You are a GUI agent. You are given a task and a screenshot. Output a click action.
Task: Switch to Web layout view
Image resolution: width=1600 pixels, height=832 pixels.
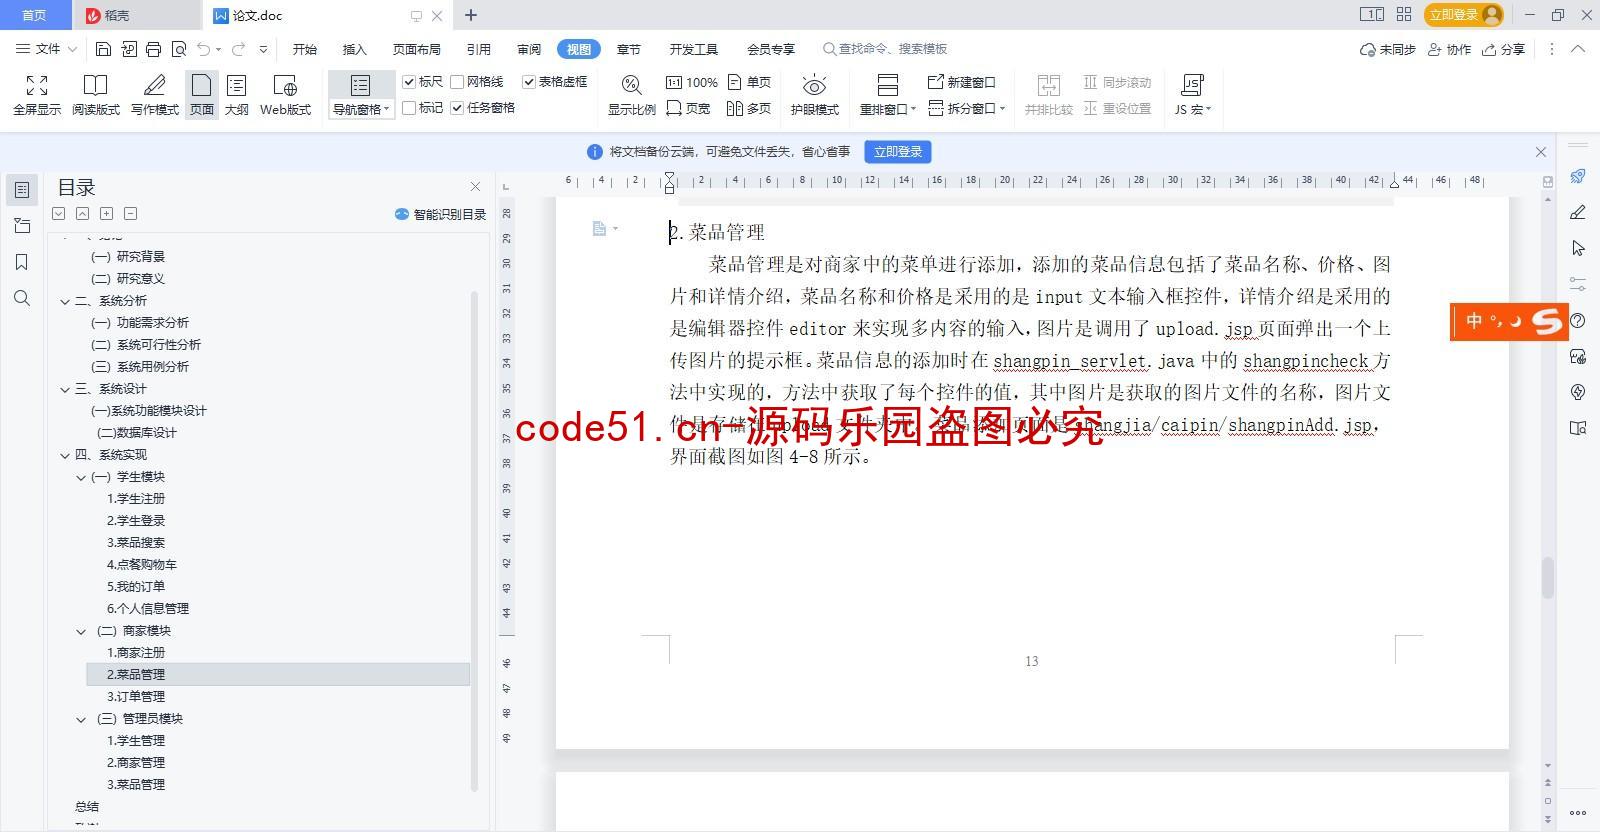(286, 95)
